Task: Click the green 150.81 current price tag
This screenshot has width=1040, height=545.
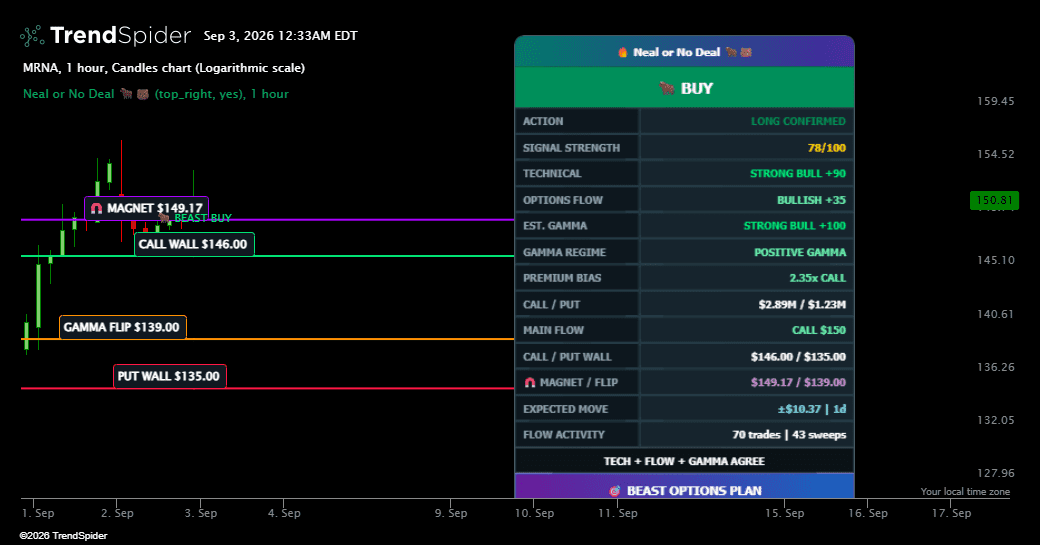Action: point(994,200)
